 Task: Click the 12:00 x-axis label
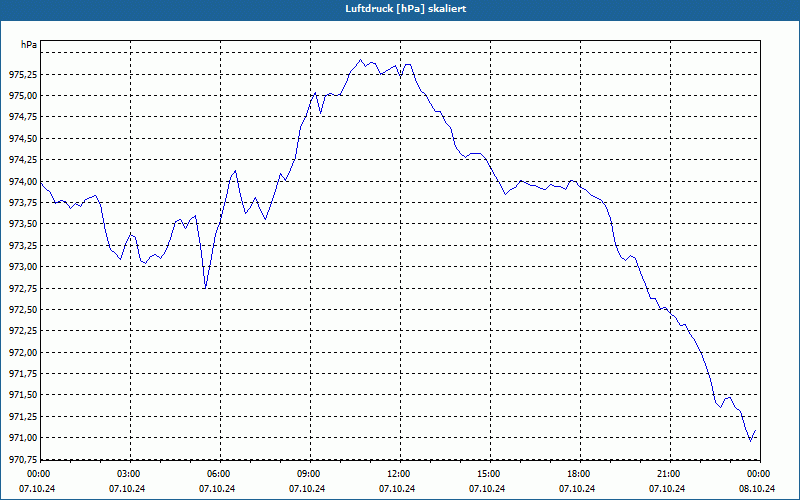tap(399, 474)
